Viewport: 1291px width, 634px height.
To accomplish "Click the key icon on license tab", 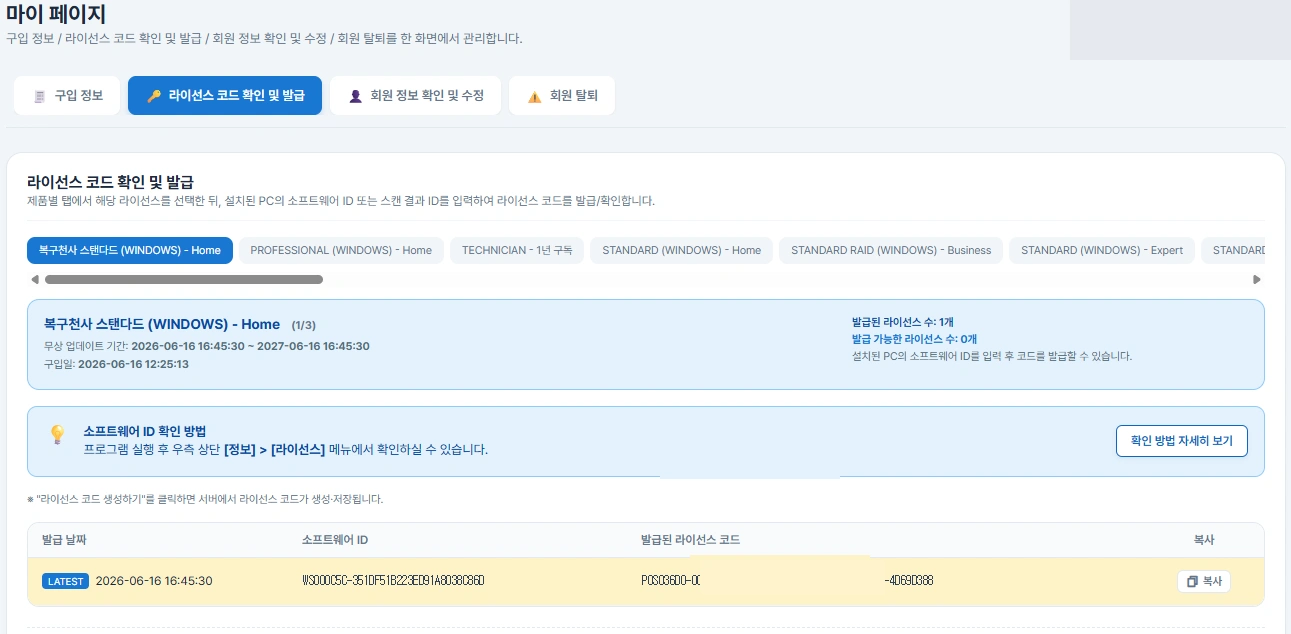I will pos(153,97).
